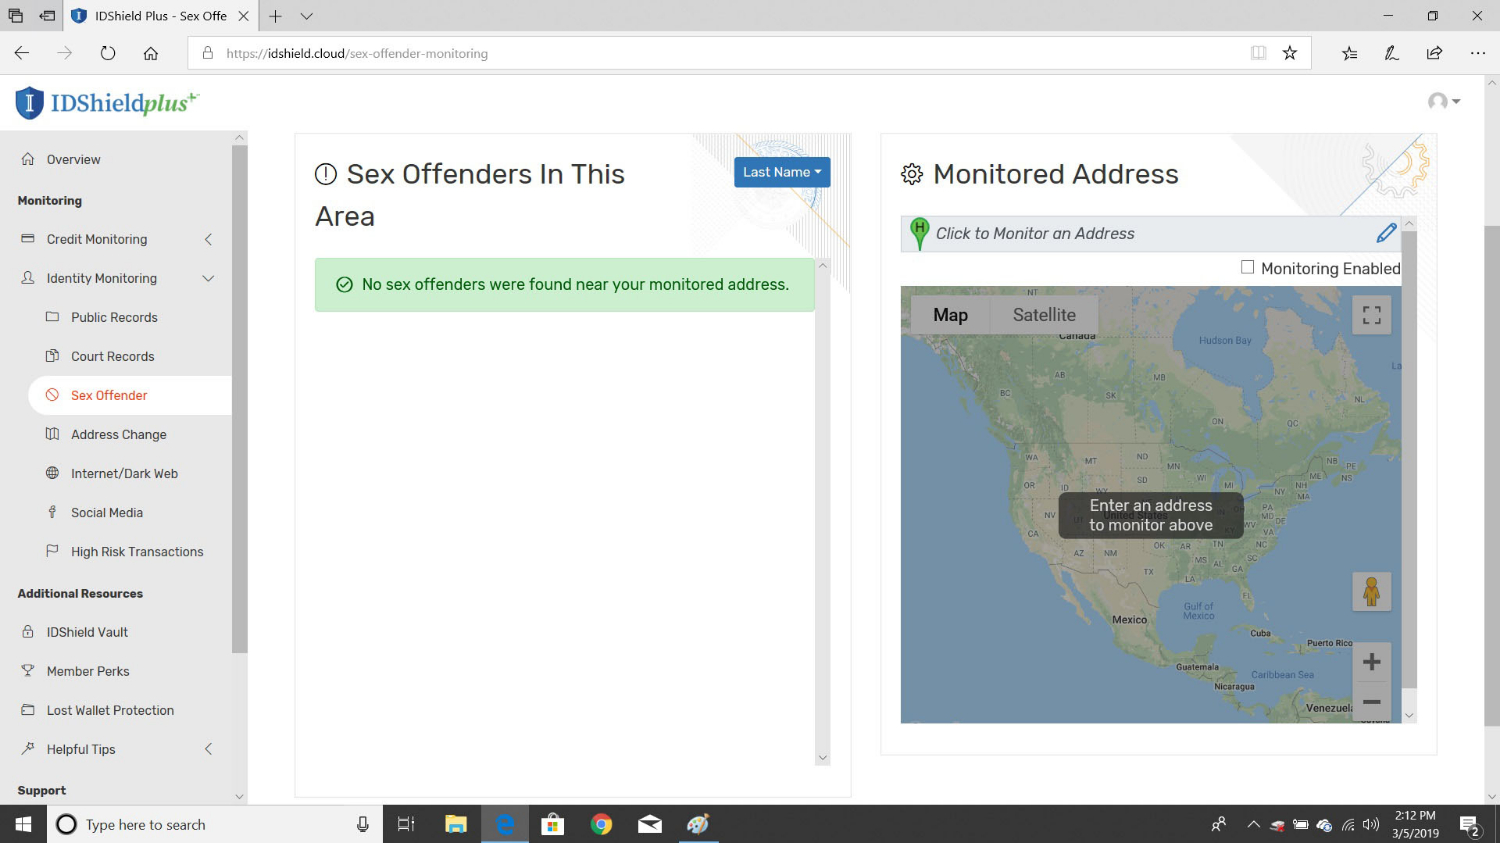Viewport: 1500px width, 843px height.
Task: Enable the Monitoring Enabled checkbox
Action: pyautogui.click(x=1247, y=267)
